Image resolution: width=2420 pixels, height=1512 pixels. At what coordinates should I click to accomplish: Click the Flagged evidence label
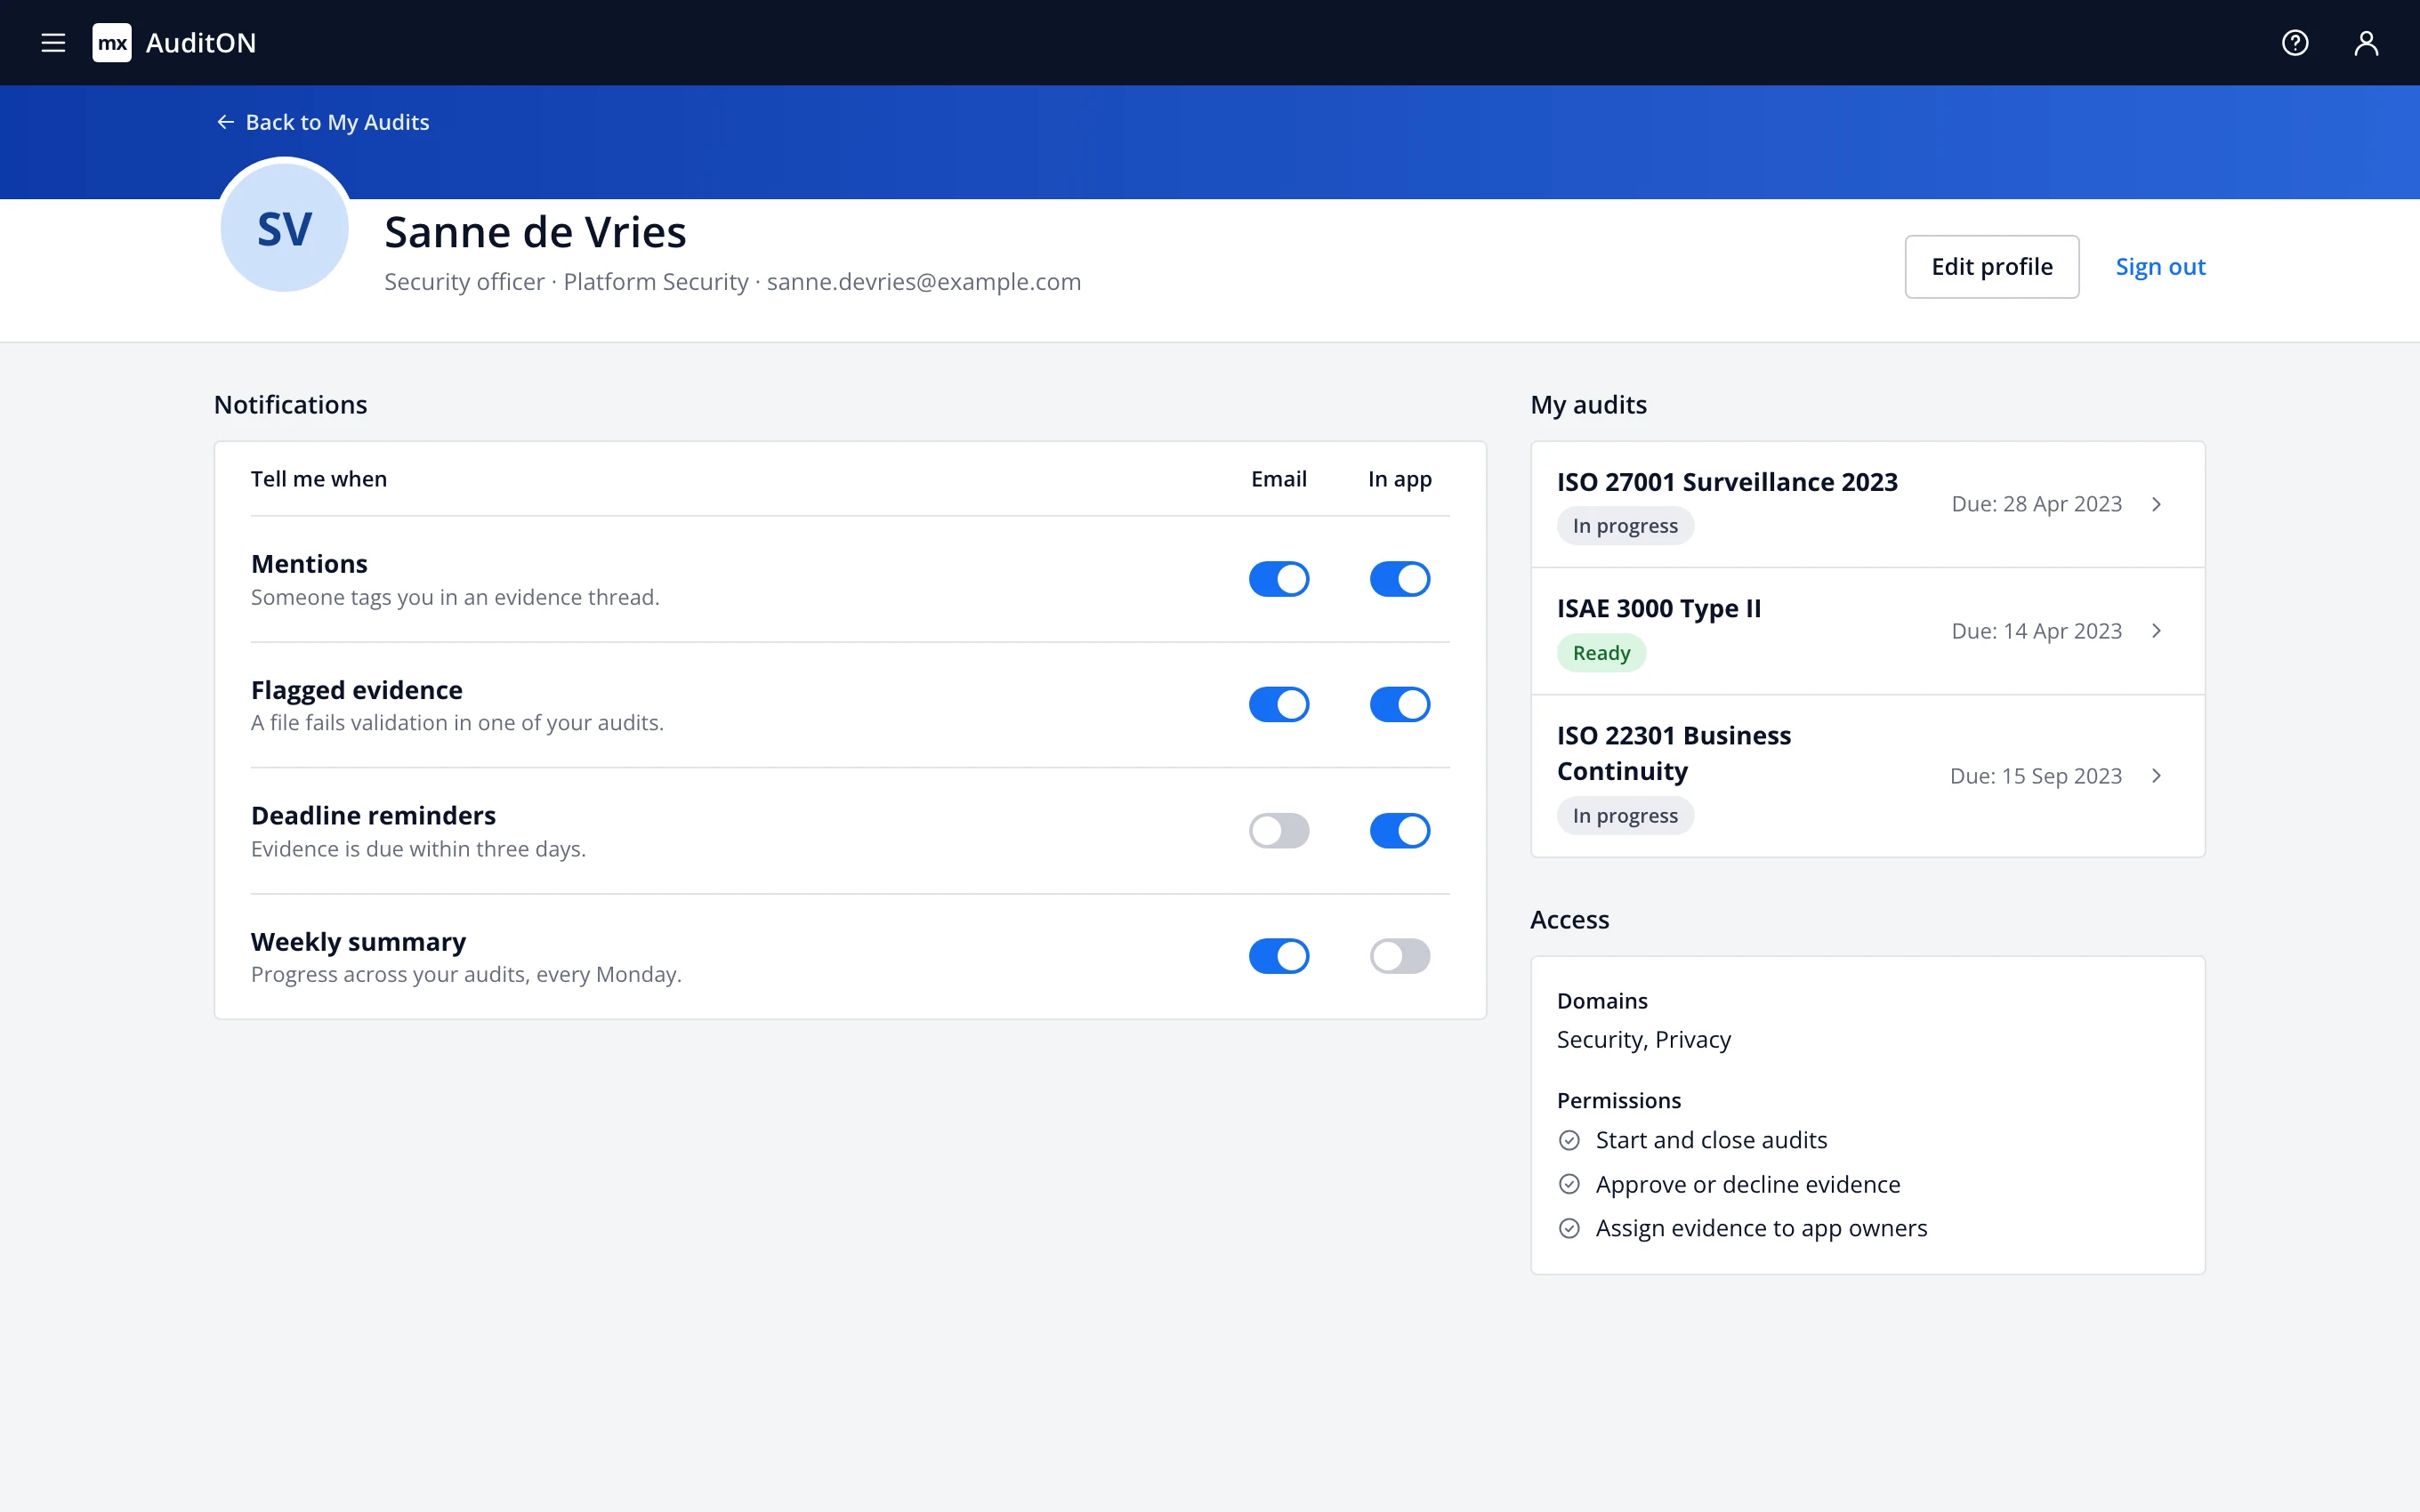357,690
